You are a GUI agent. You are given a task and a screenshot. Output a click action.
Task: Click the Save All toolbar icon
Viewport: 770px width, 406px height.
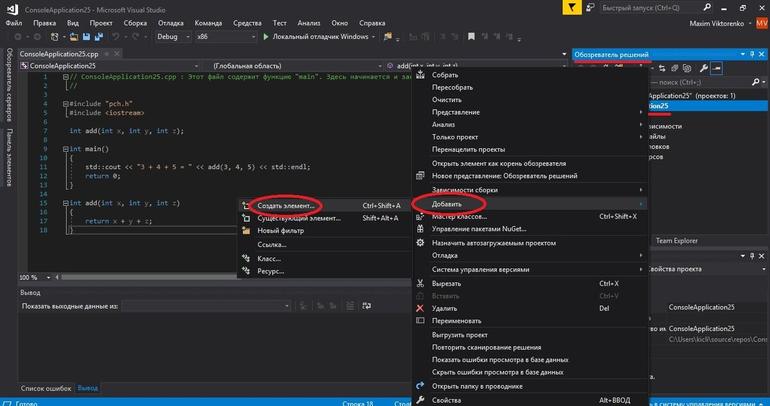point(99,37)
